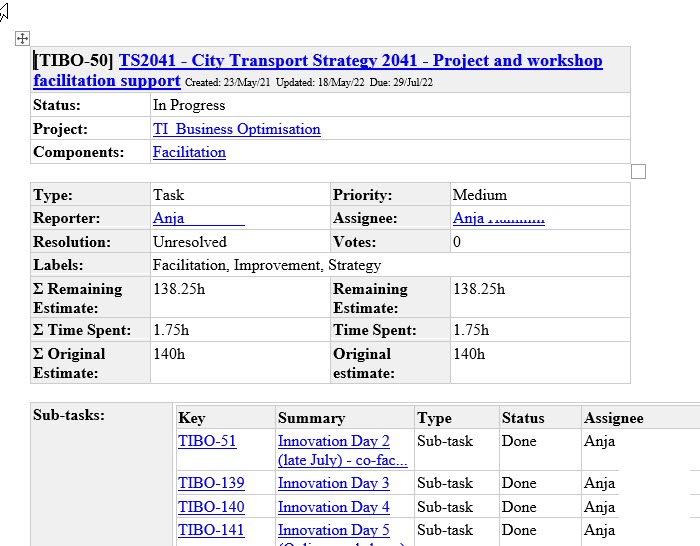Open Innovation Day 3 summary link

tap(333, 483)
